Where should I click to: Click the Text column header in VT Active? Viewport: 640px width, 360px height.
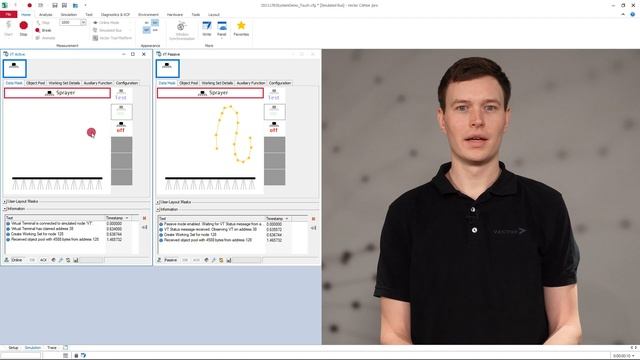pyautogui.click(x=55, y=218)
